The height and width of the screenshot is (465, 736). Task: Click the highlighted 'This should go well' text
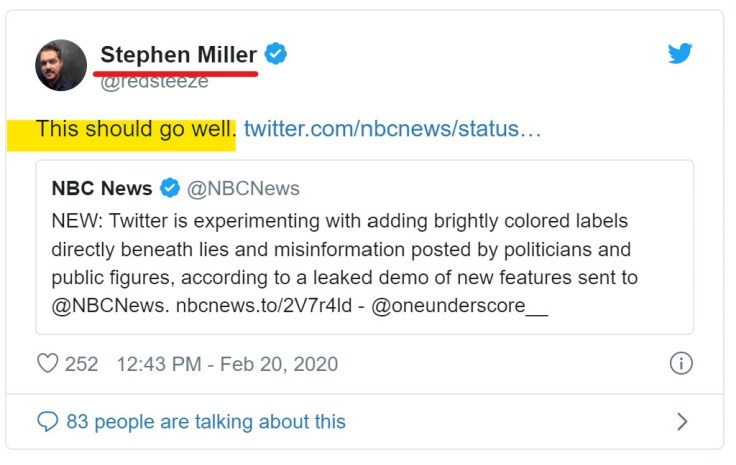pyautogui.click(x=135, y=129)
